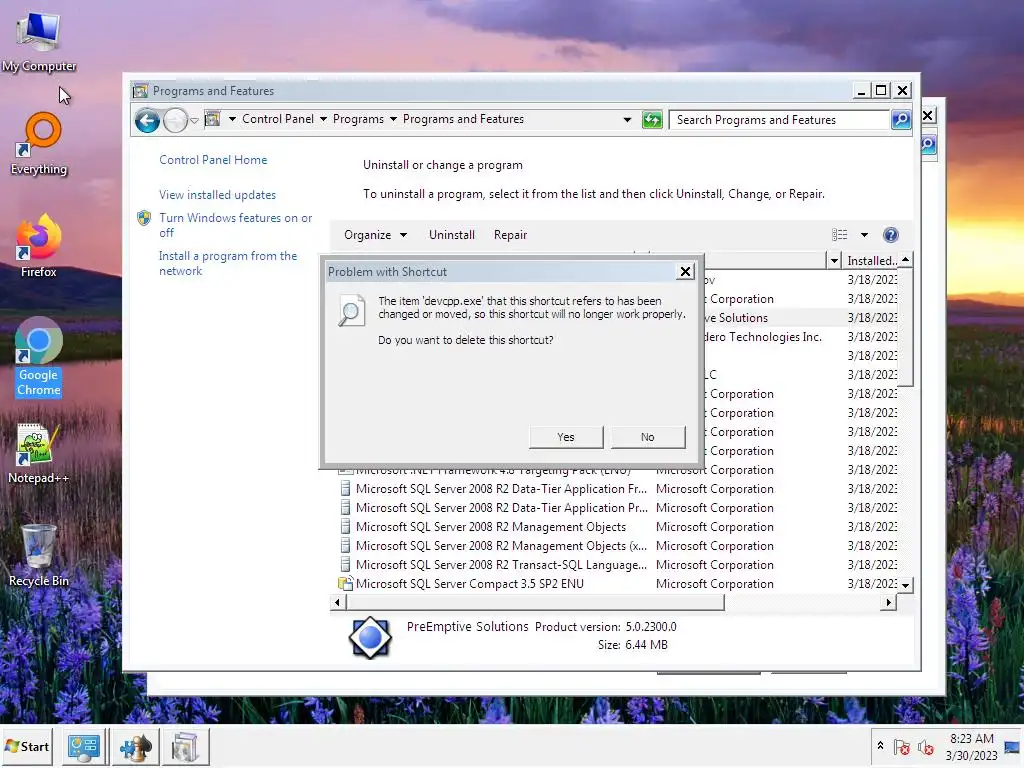Open the view options dropdown arrow
Viewport: 1024px width, 768px height.
pos(864,234)
